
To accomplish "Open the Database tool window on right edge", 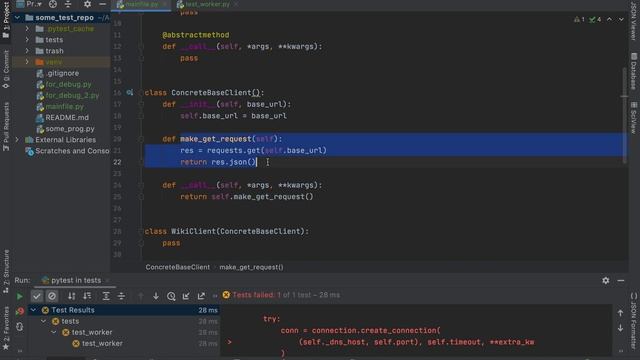I will point(633,71).
